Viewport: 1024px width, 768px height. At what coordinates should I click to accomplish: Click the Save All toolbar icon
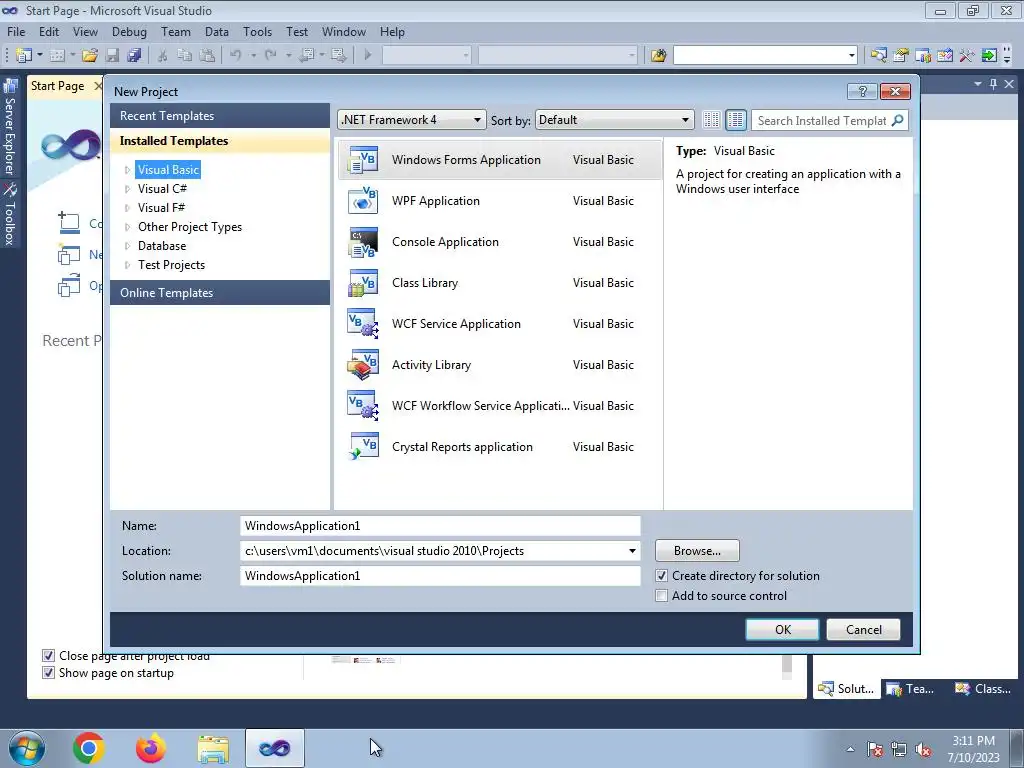(135, 56)
